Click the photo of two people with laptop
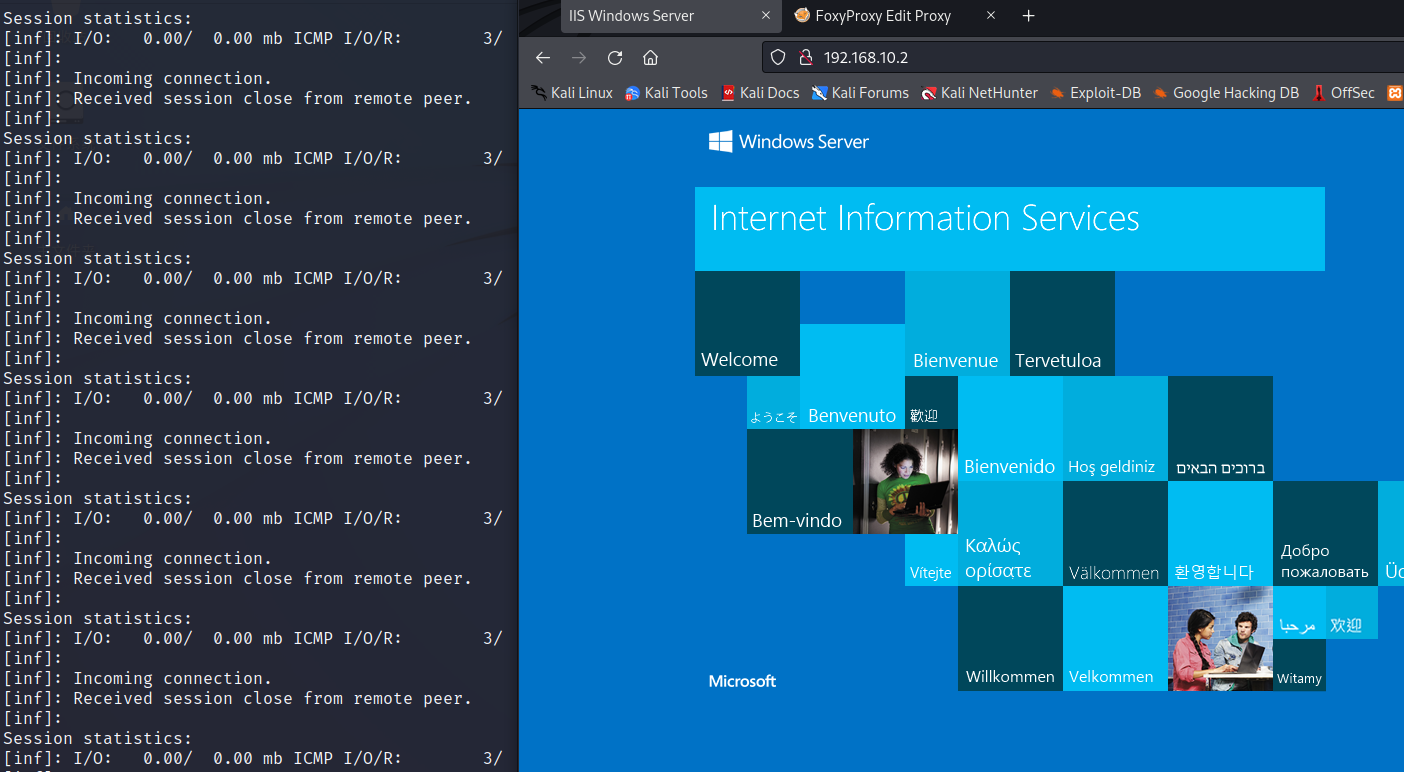Image resolution: width=1404 pixels, height=772 pixels. pyautogui.click(x=1220, y=639)
